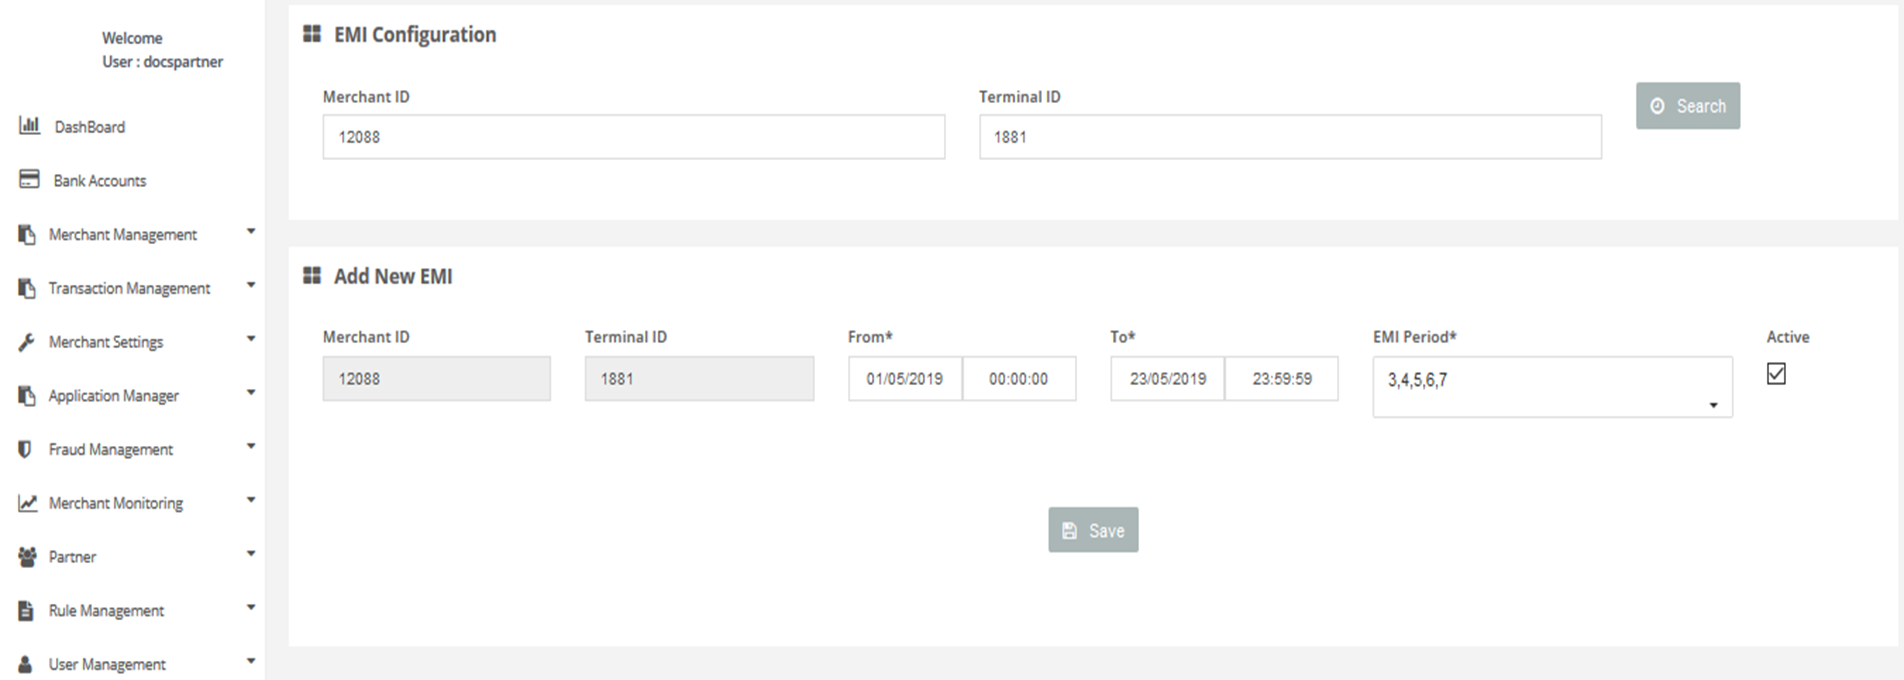Image resolution: width=1904 pixels, height=680 pixels.
Task: Click the Merchant Monitoring line chart icon
Action: pos(27,503)
